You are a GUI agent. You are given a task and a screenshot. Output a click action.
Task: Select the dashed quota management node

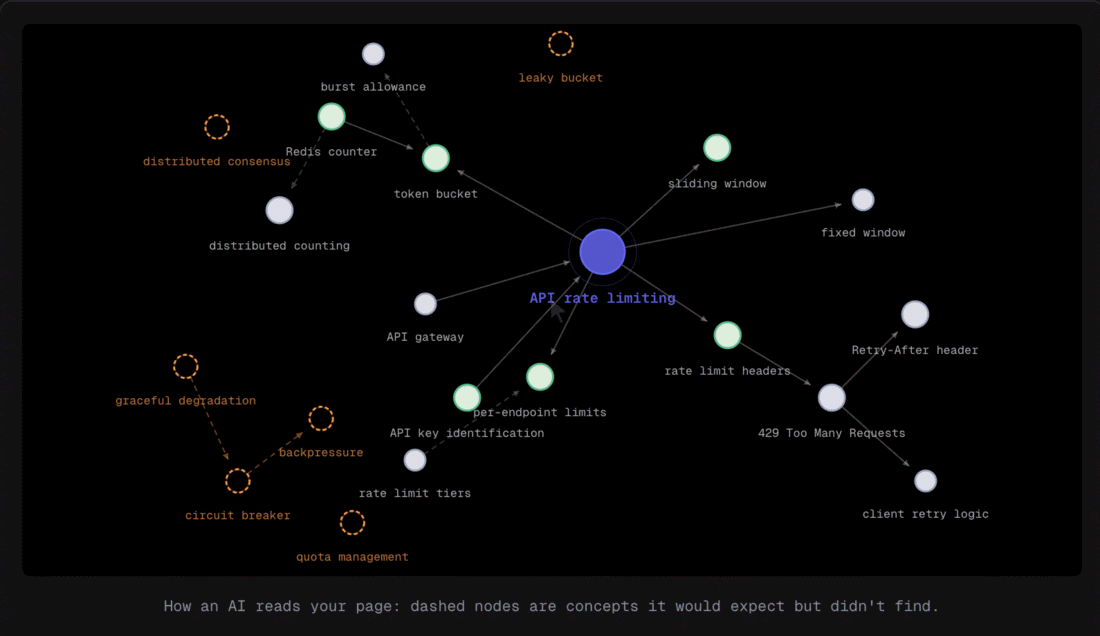(x=352, y=522)
